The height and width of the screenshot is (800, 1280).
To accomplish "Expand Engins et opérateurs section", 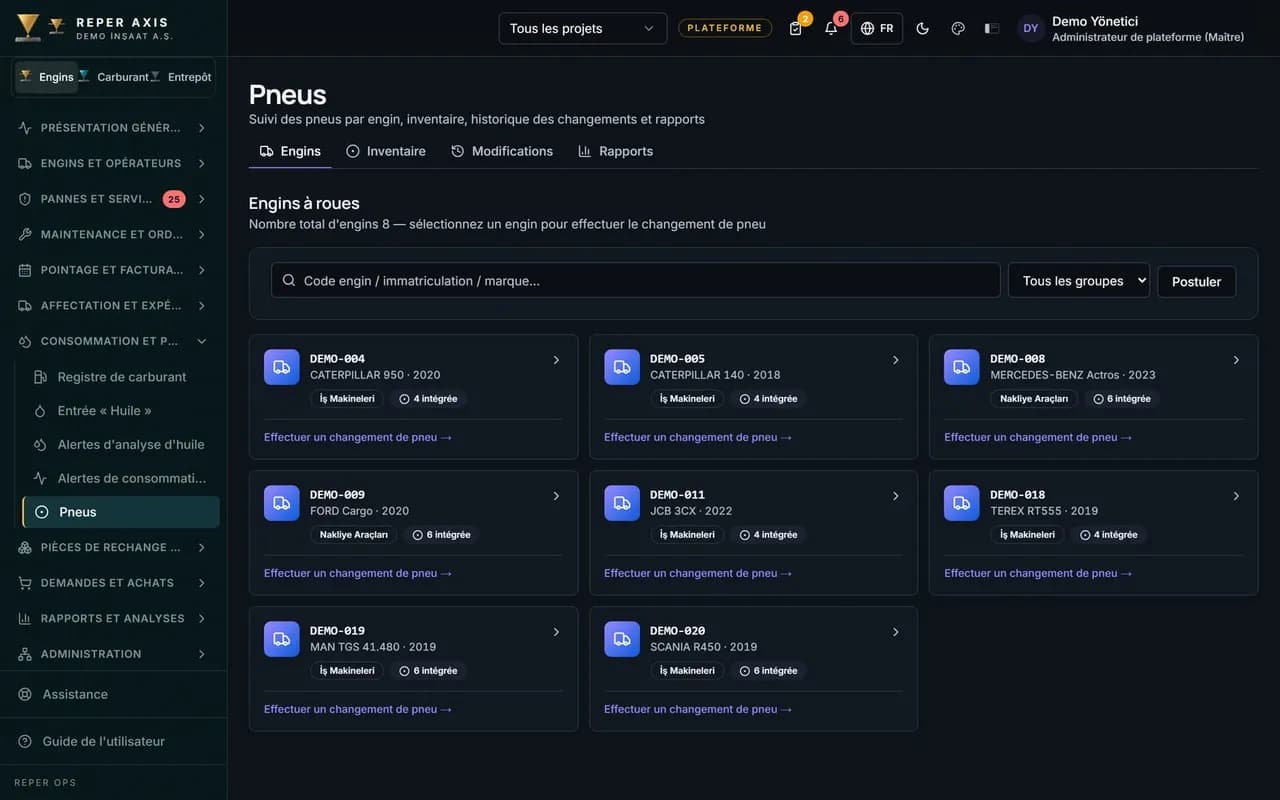I will [x=113, y=163].
